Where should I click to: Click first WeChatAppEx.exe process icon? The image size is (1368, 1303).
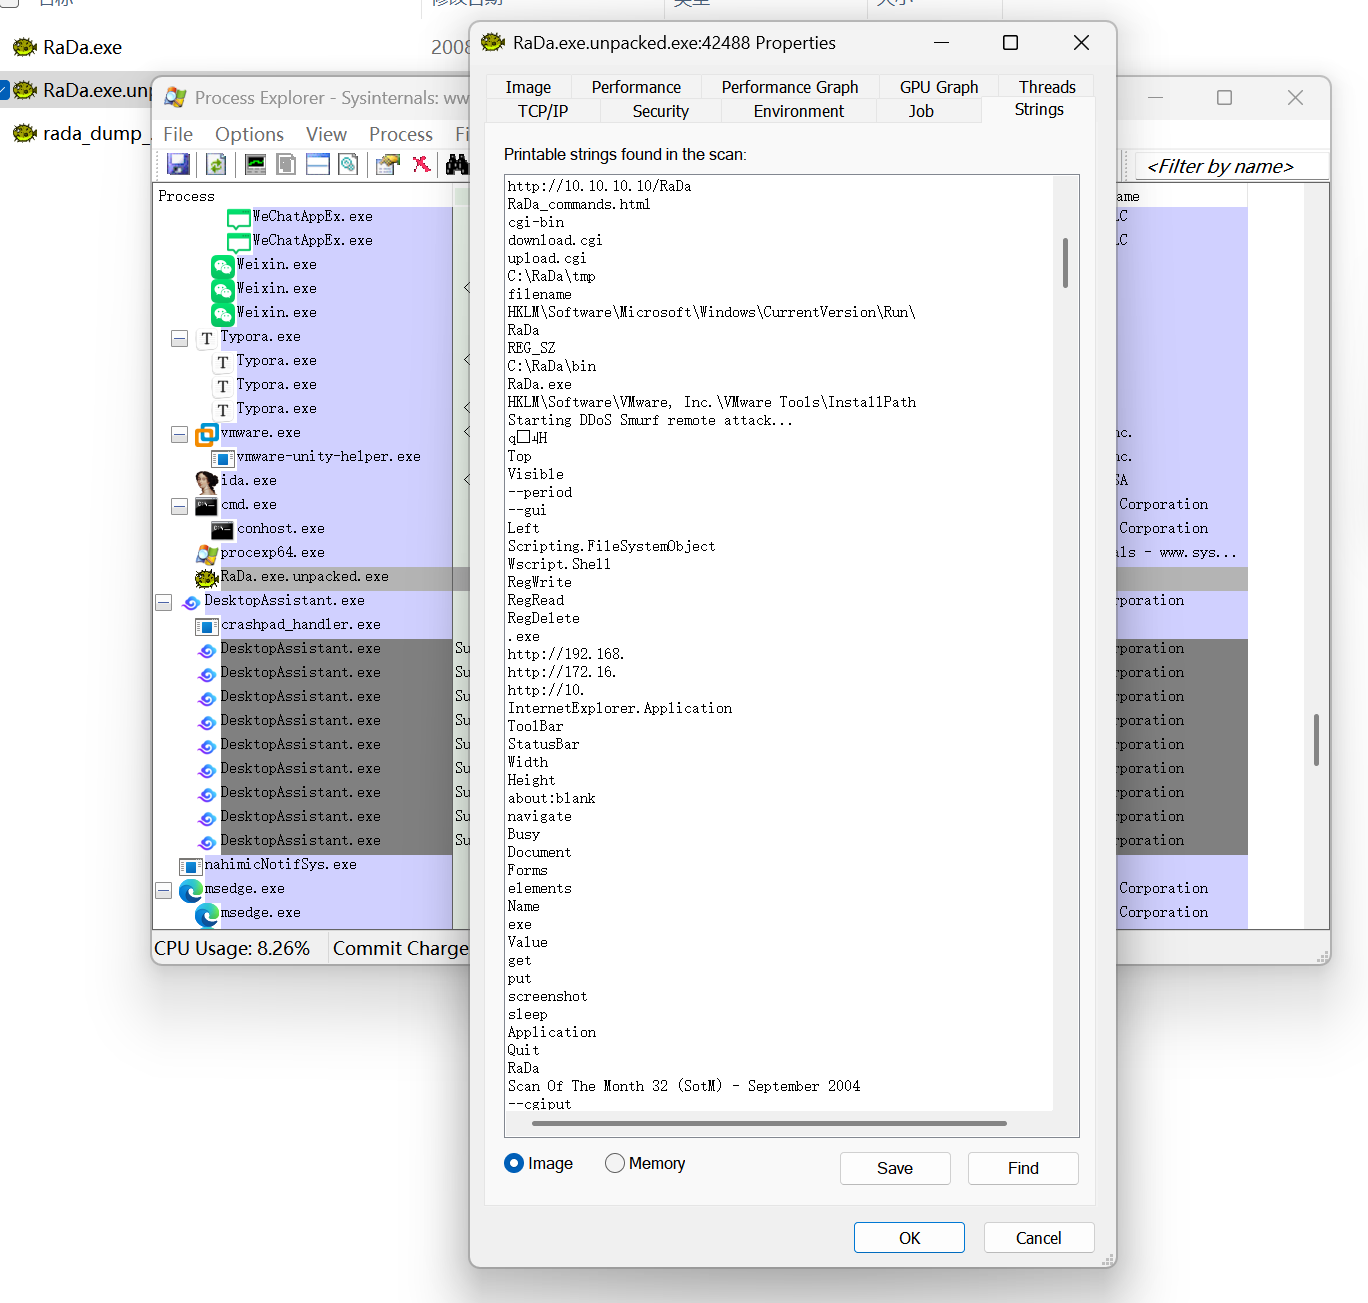pos(239,218)
